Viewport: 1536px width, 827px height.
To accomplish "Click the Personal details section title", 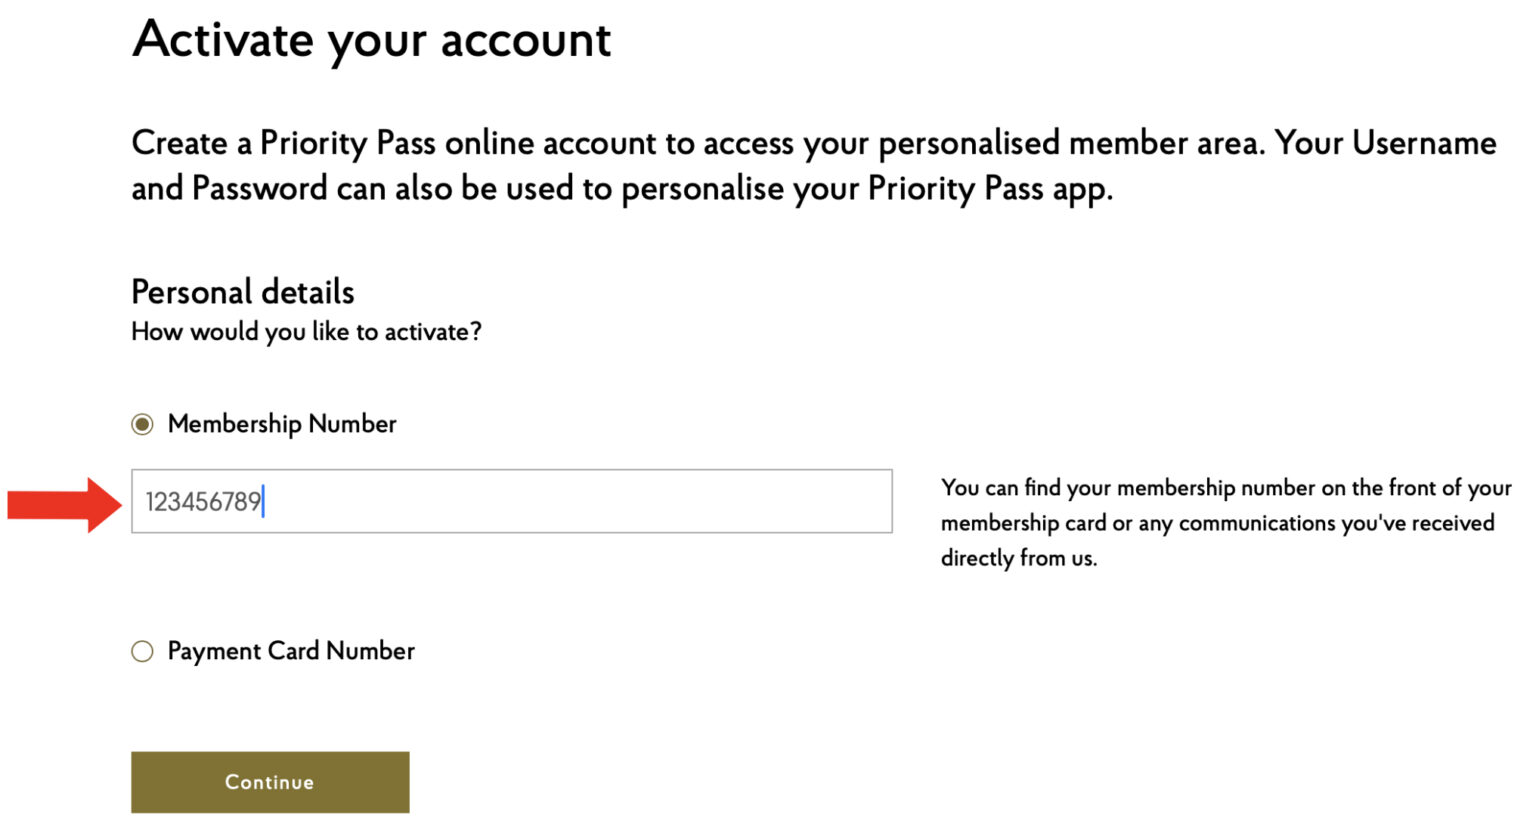I will 242,291.
